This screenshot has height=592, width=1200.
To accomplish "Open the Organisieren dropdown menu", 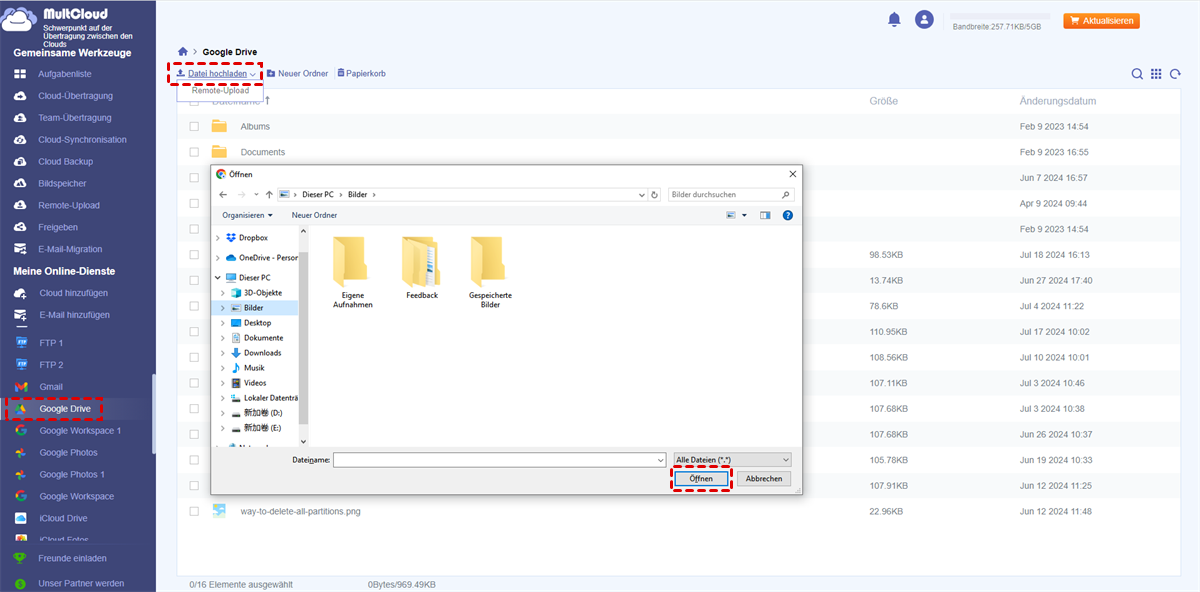I will [247, 215].
